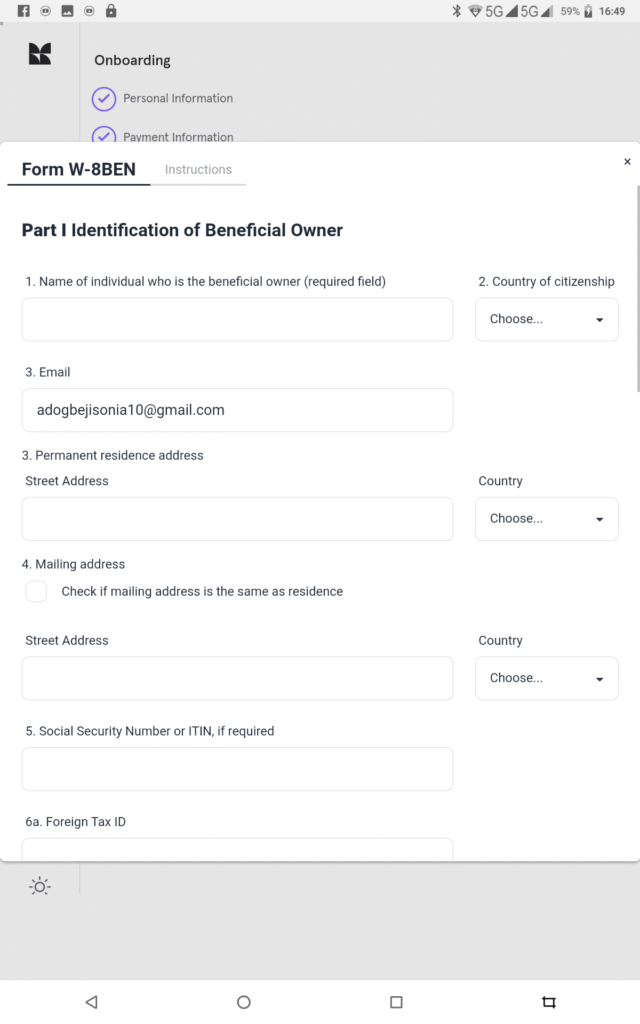This screenshot has height=1024, width=640.
Task: Open the Payment Information onboarding step
Action: tap(178, 136)
